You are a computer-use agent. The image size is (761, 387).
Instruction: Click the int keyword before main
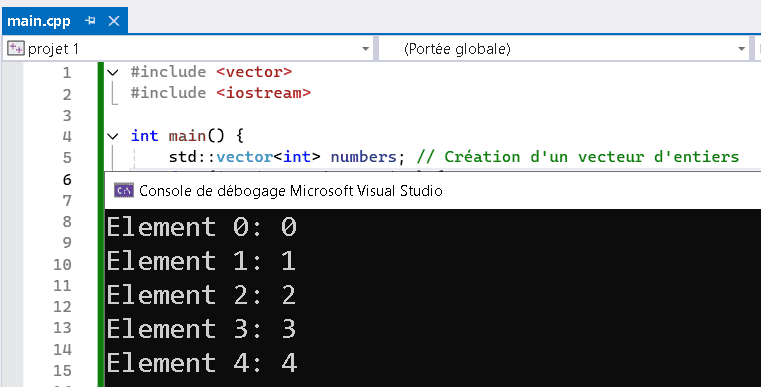145,136
